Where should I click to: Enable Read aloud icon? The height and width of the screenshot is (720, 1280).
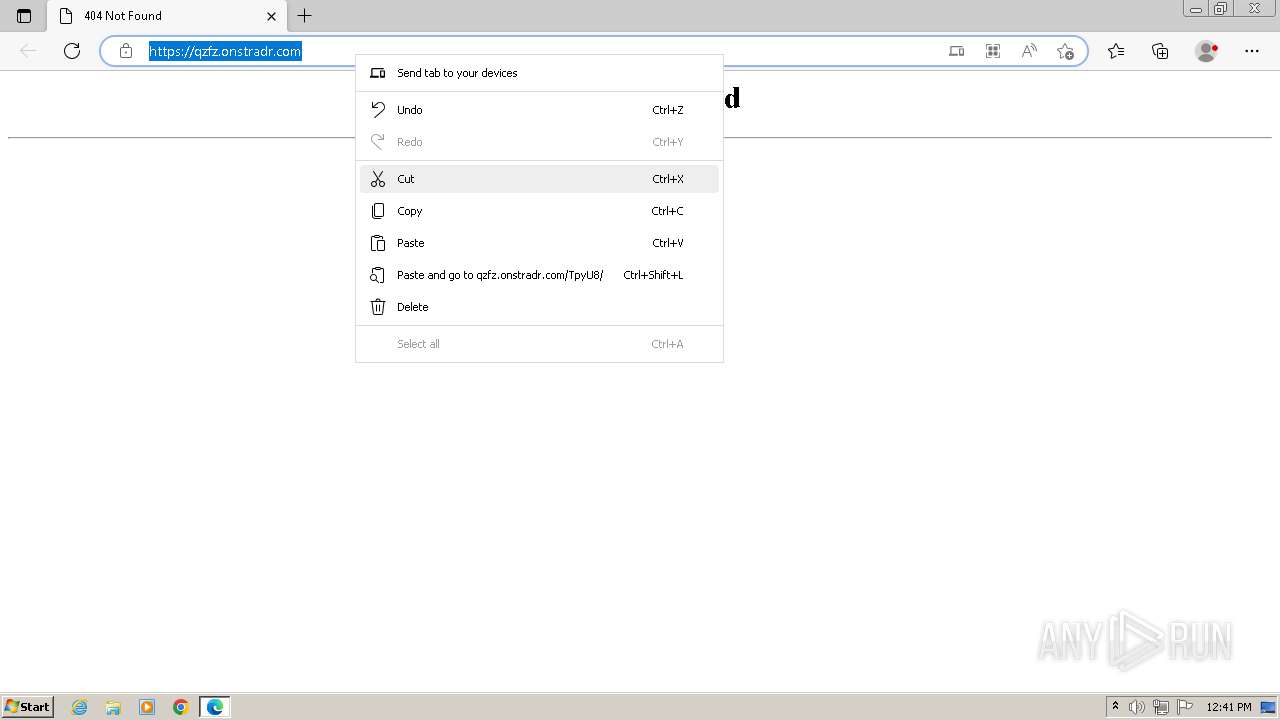pyautogui.click(x=1029, y=51)
